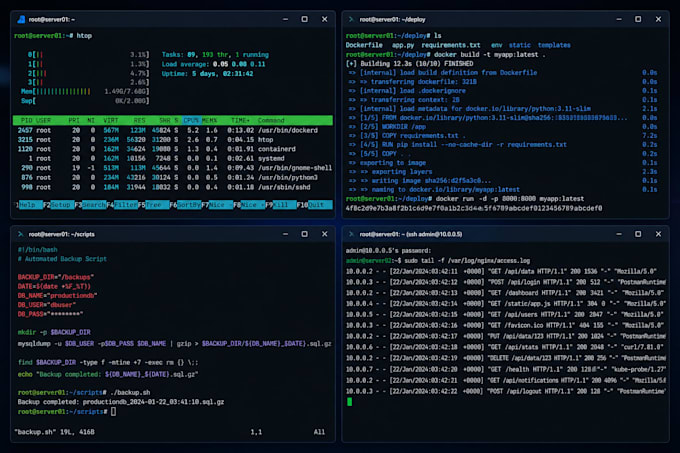The width and height of the screenshot is (680, 453).
Task: Click the Uptime line in htop
Action: point(207,74)
